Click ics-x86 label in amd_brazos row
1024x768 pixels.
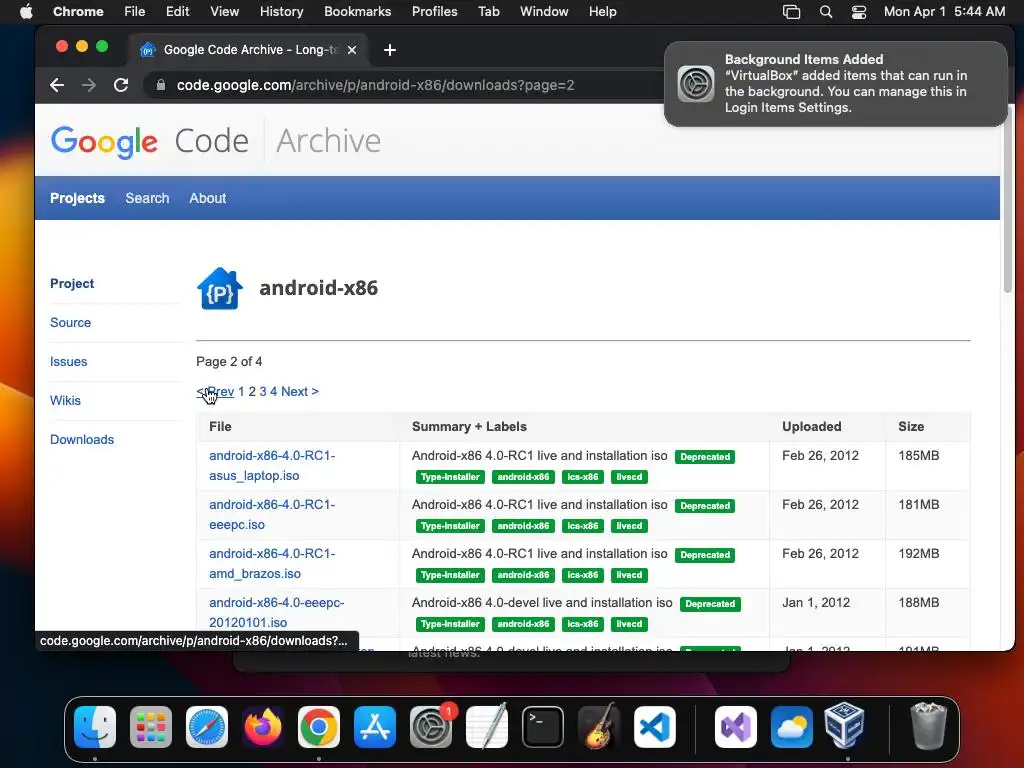click(583, 575)
